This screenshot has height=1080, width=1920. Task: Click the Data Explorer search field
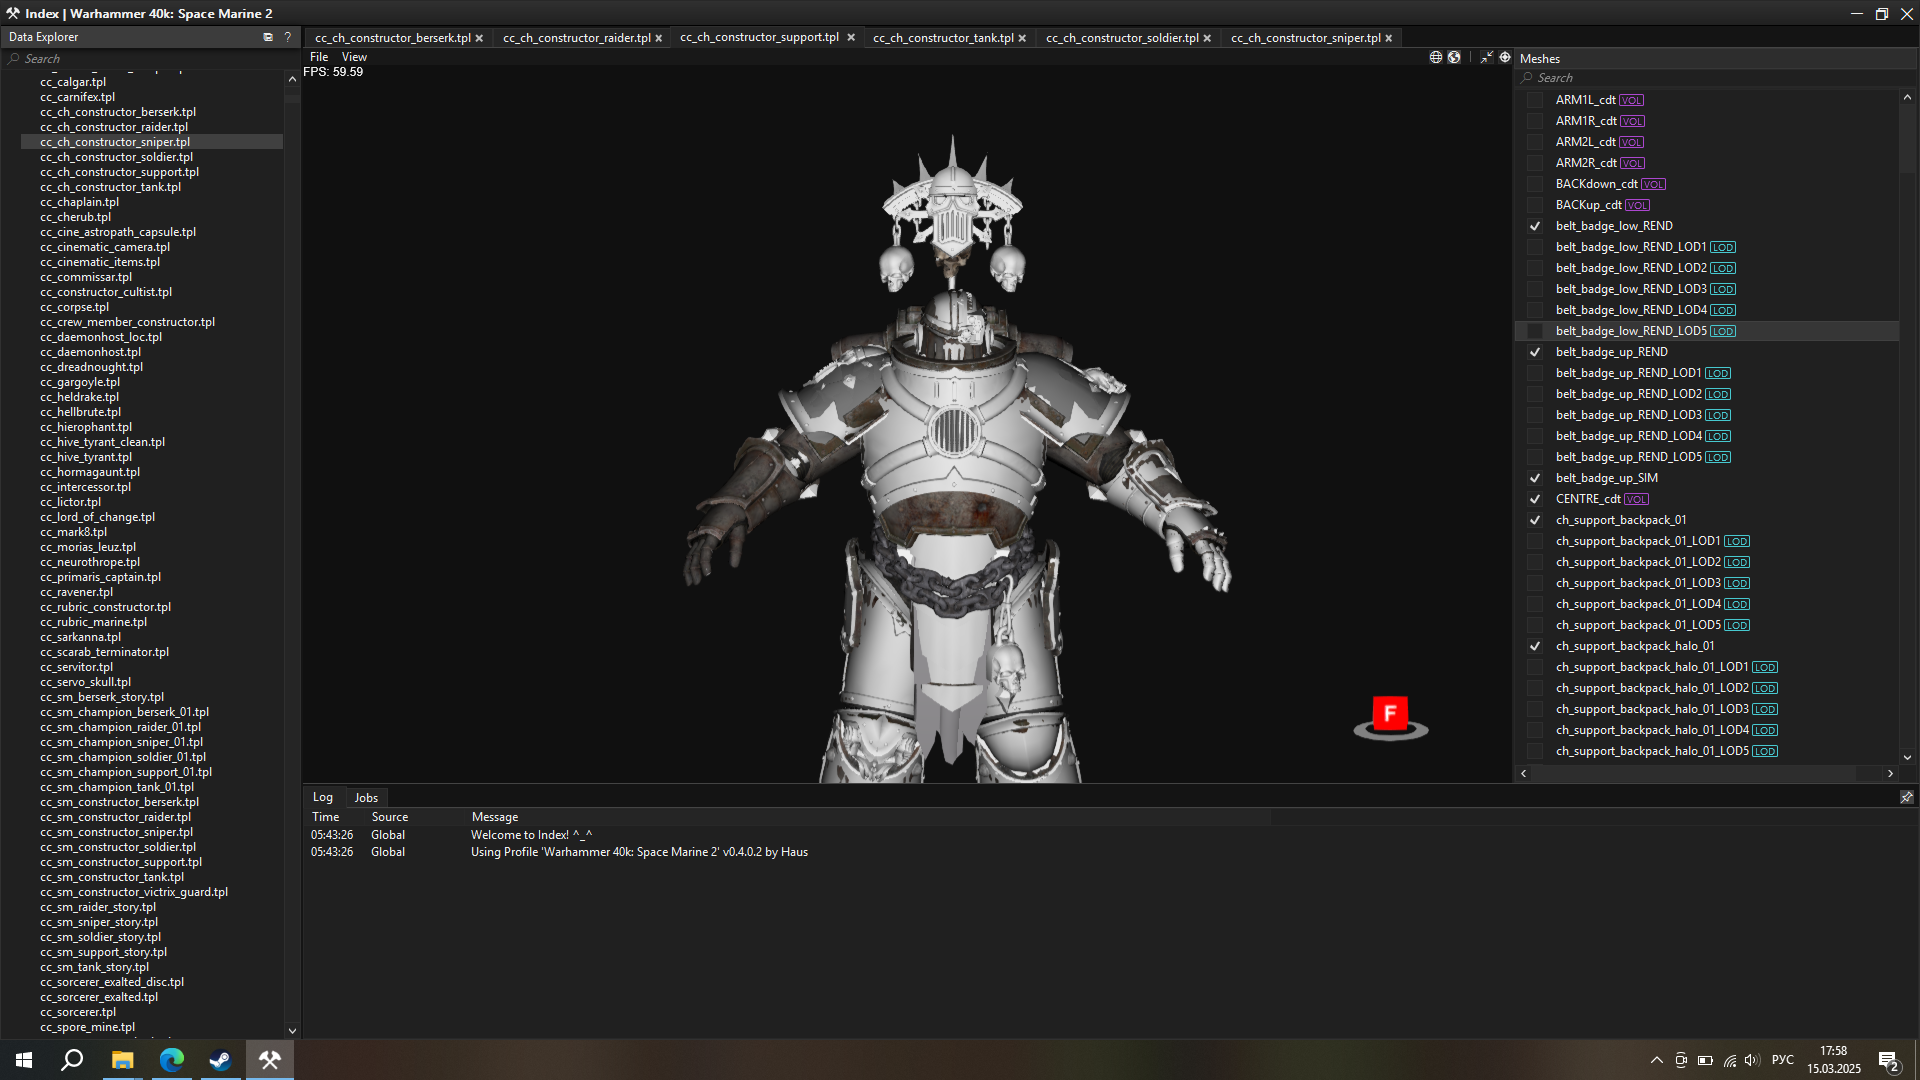tap(150, 59)
